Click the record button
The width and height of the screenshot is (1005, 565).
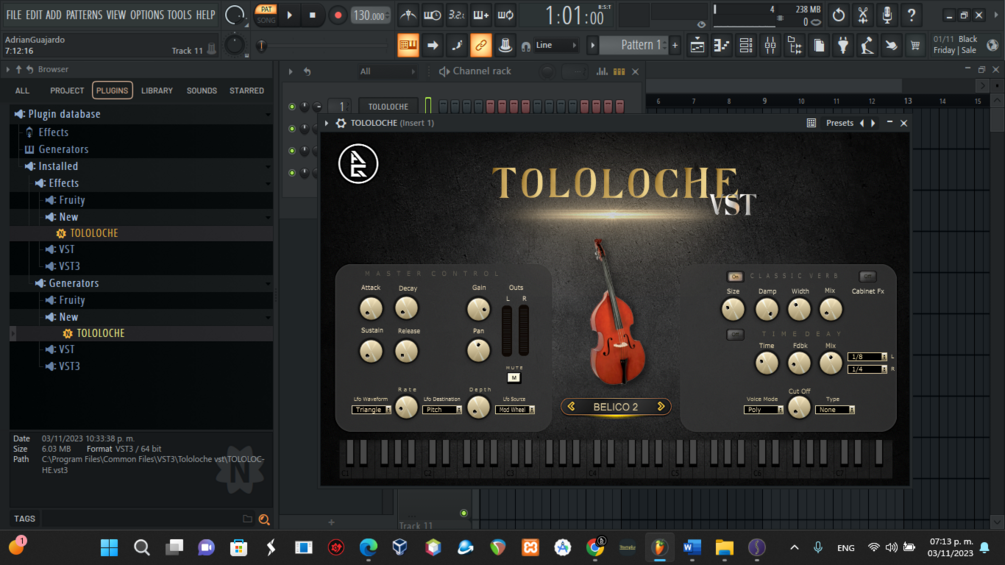coord(338,15)
